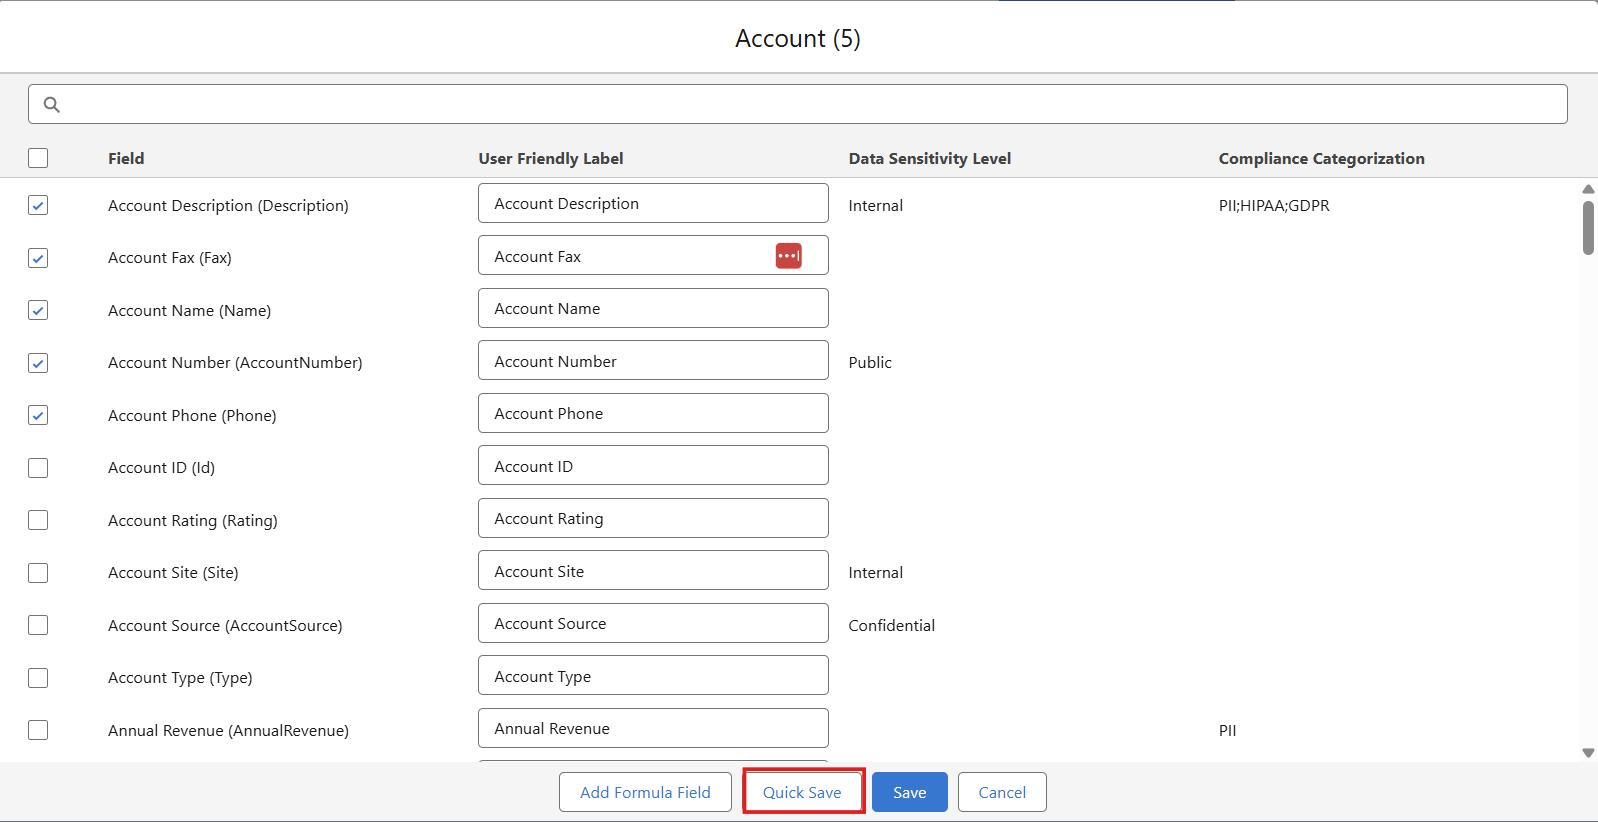Cancel the field selection dialog
This screenshot has width=1598, height=822.
pyautogui.click(x=1001, y=792)
